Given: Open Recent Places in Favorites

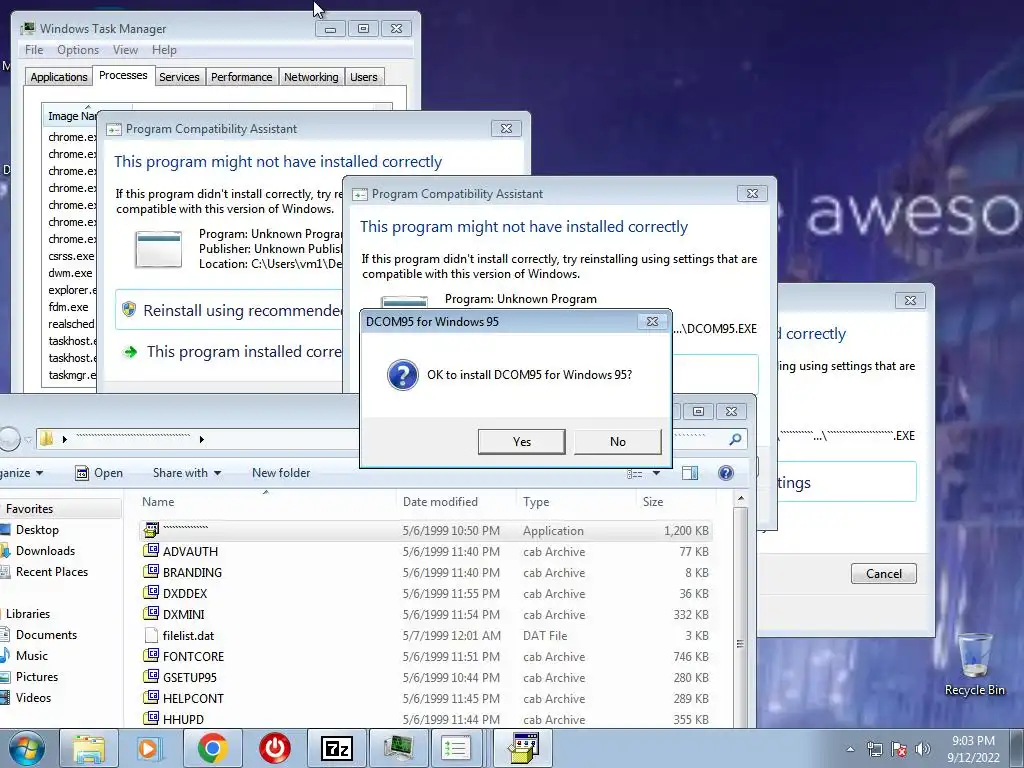Looking at the screenshot, I should click(x=52, y=571).
